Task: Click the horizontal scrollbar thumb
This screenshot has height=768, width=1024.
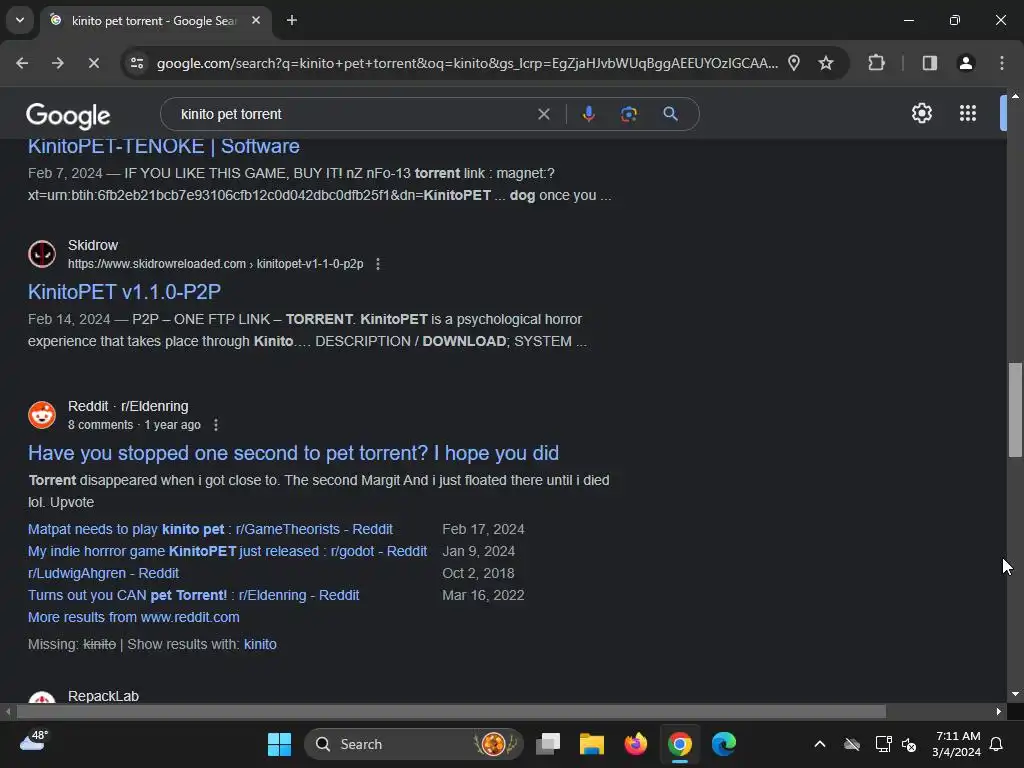Action: point(451,711)
